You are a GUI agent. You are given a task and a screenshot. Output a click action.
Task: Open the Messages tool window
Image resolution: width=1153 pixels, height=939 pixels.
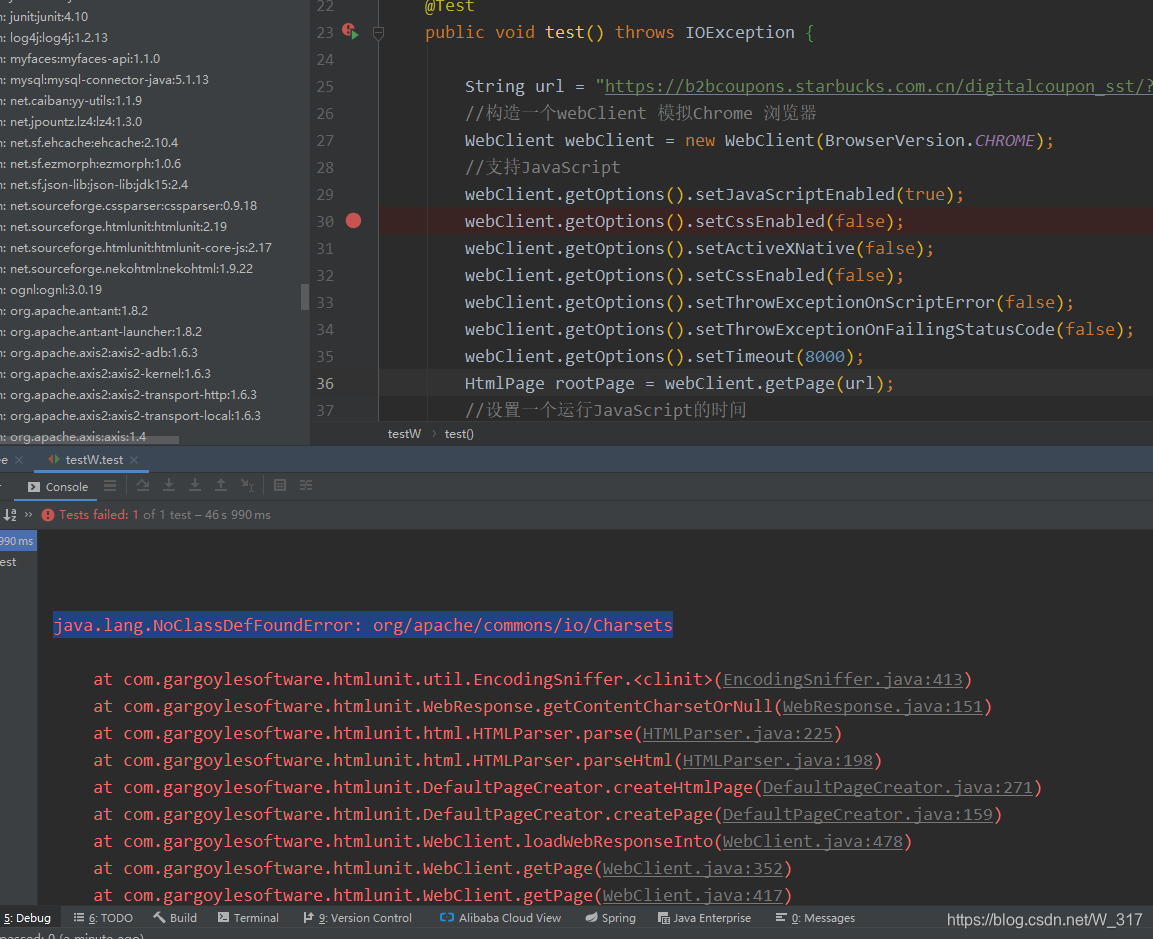[x=815, y=917]
